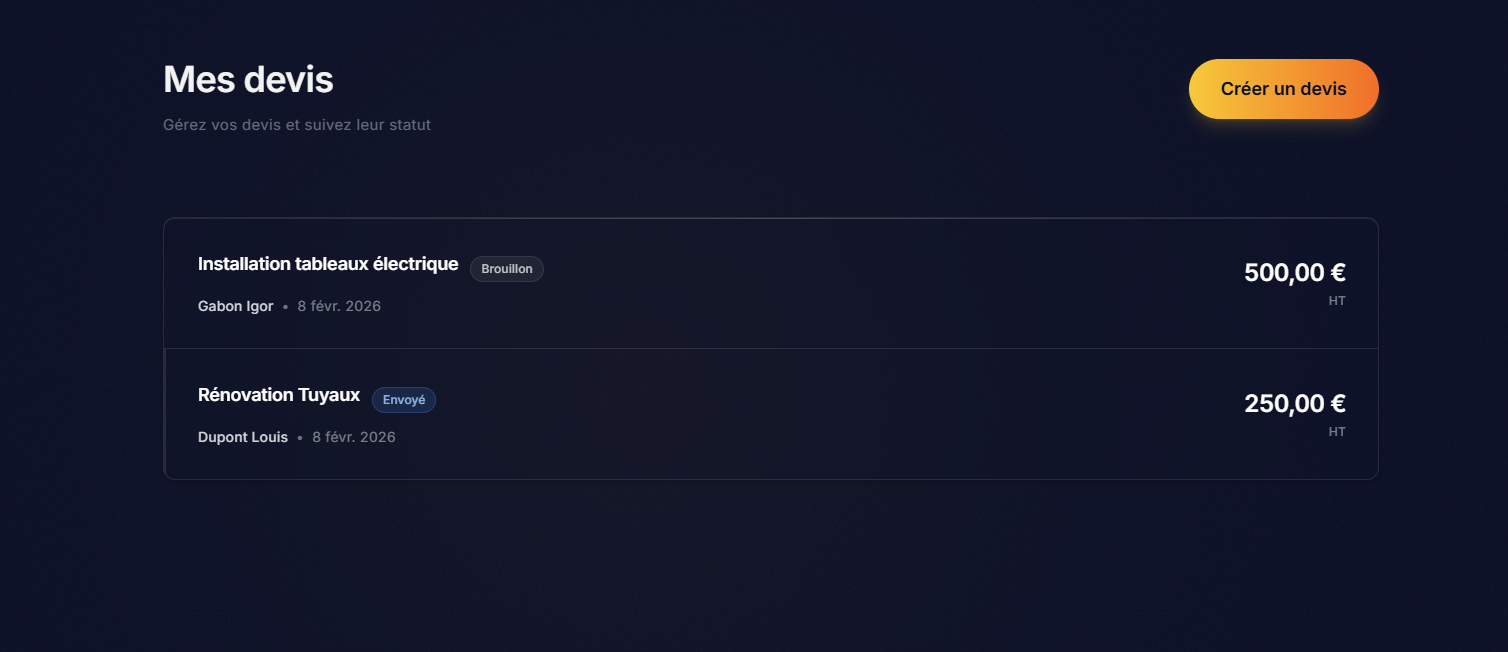Click the Brouillon status badge
This screenshot has height=652, width=1508.
pyautogui.click(x=507, y=269)
